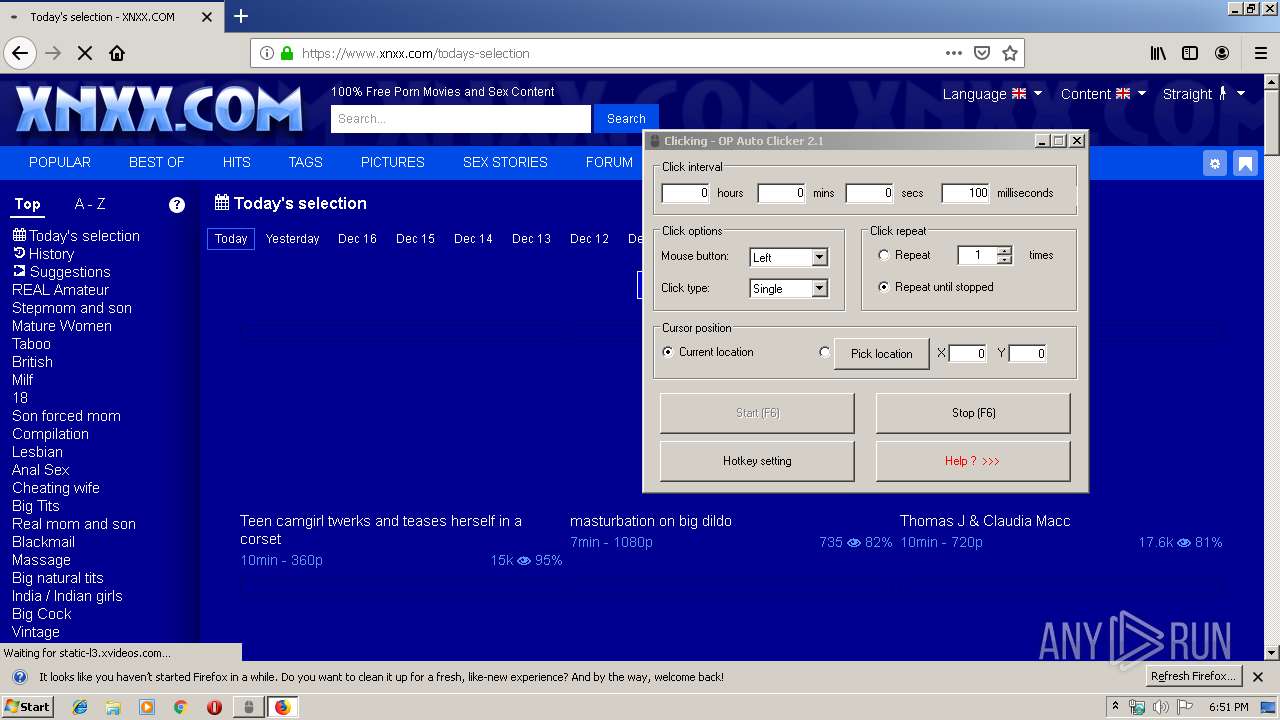The image size is (1280, 720).
Task: Click the cursor X coordinate field
Action: tap(967, 353)
